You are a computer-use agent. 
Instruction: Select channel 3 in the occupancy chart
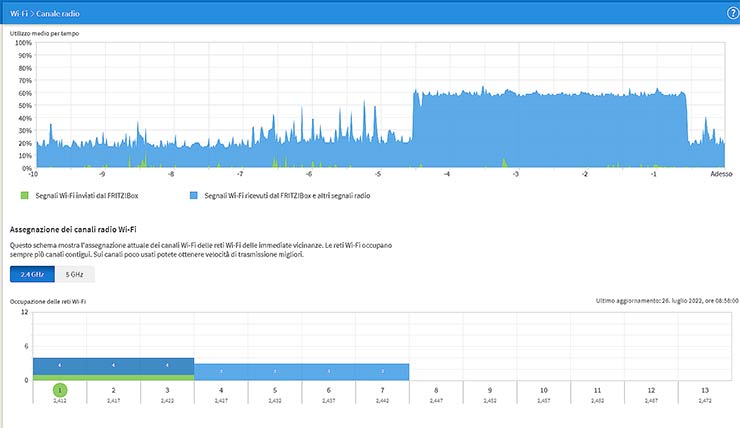click(168, 390)
